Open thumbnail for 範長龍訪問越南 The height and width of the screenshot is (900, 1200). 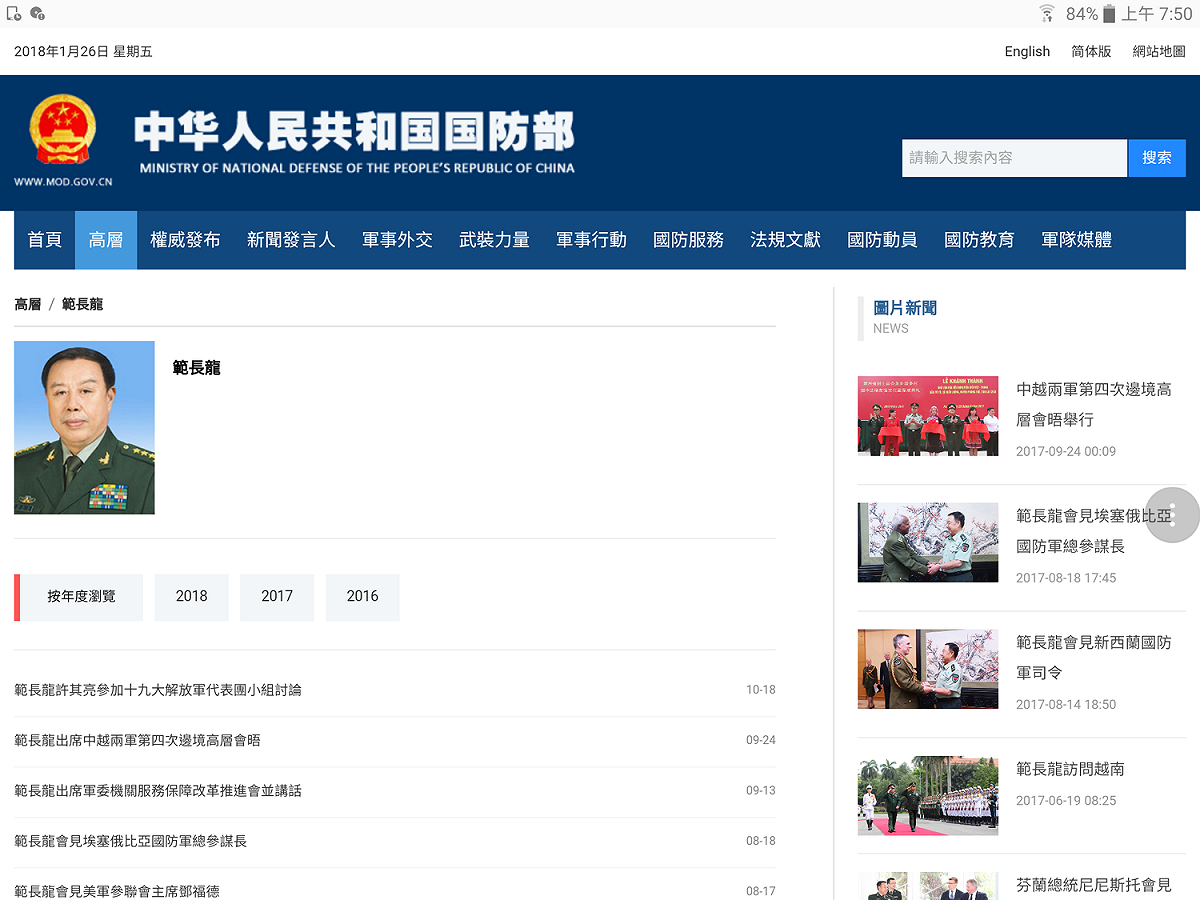(928, 796)
